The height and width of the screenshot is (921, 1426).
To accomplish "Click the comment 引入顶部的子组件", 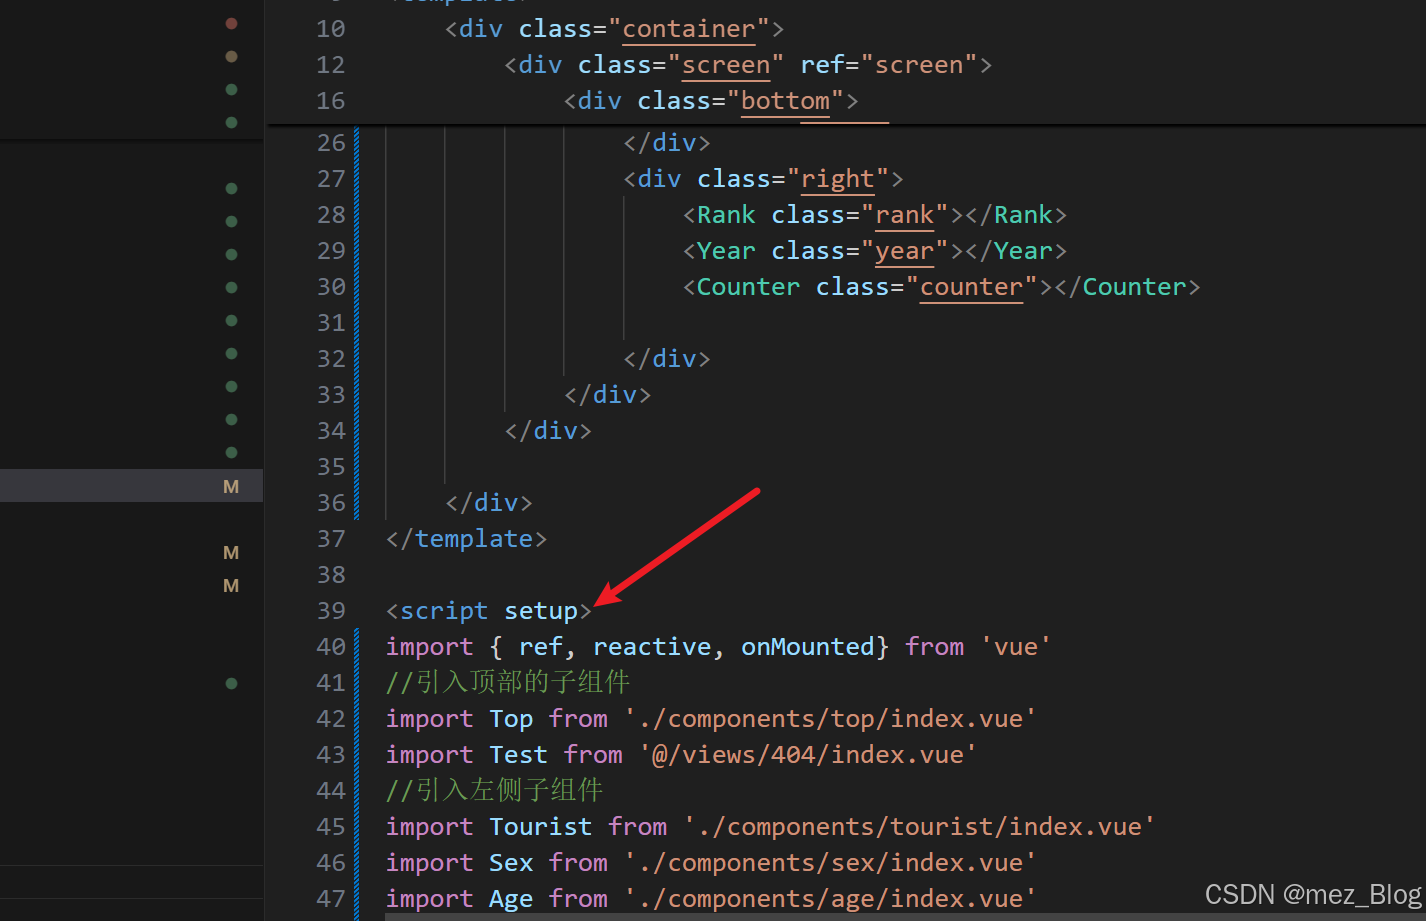I will pyautogui.click(x=508, y=683).
